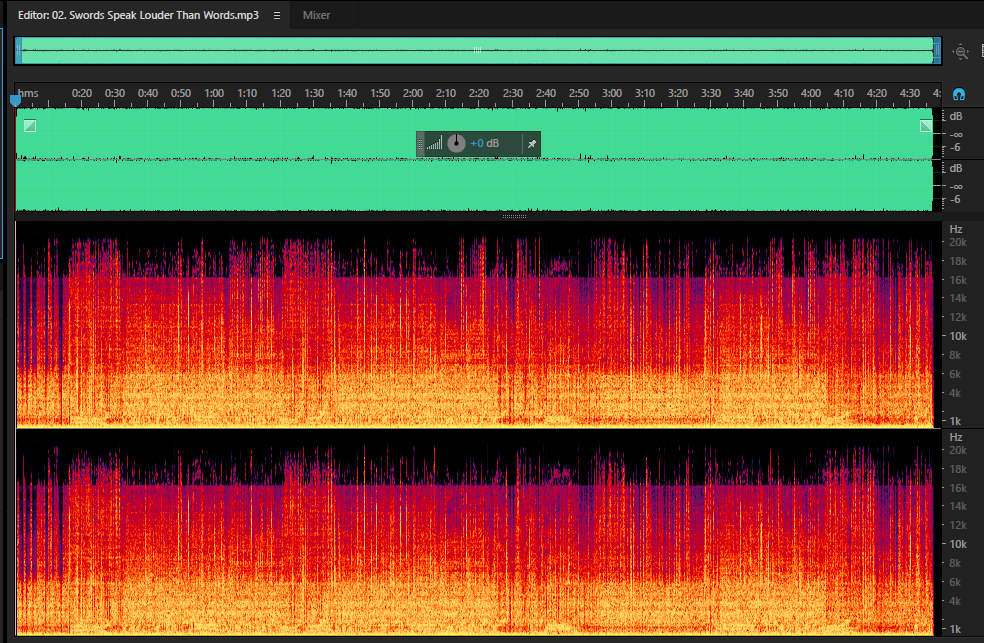Click the upper channel -6 dB marking
This screenshot has width=984, height=643.
[956, 148]
